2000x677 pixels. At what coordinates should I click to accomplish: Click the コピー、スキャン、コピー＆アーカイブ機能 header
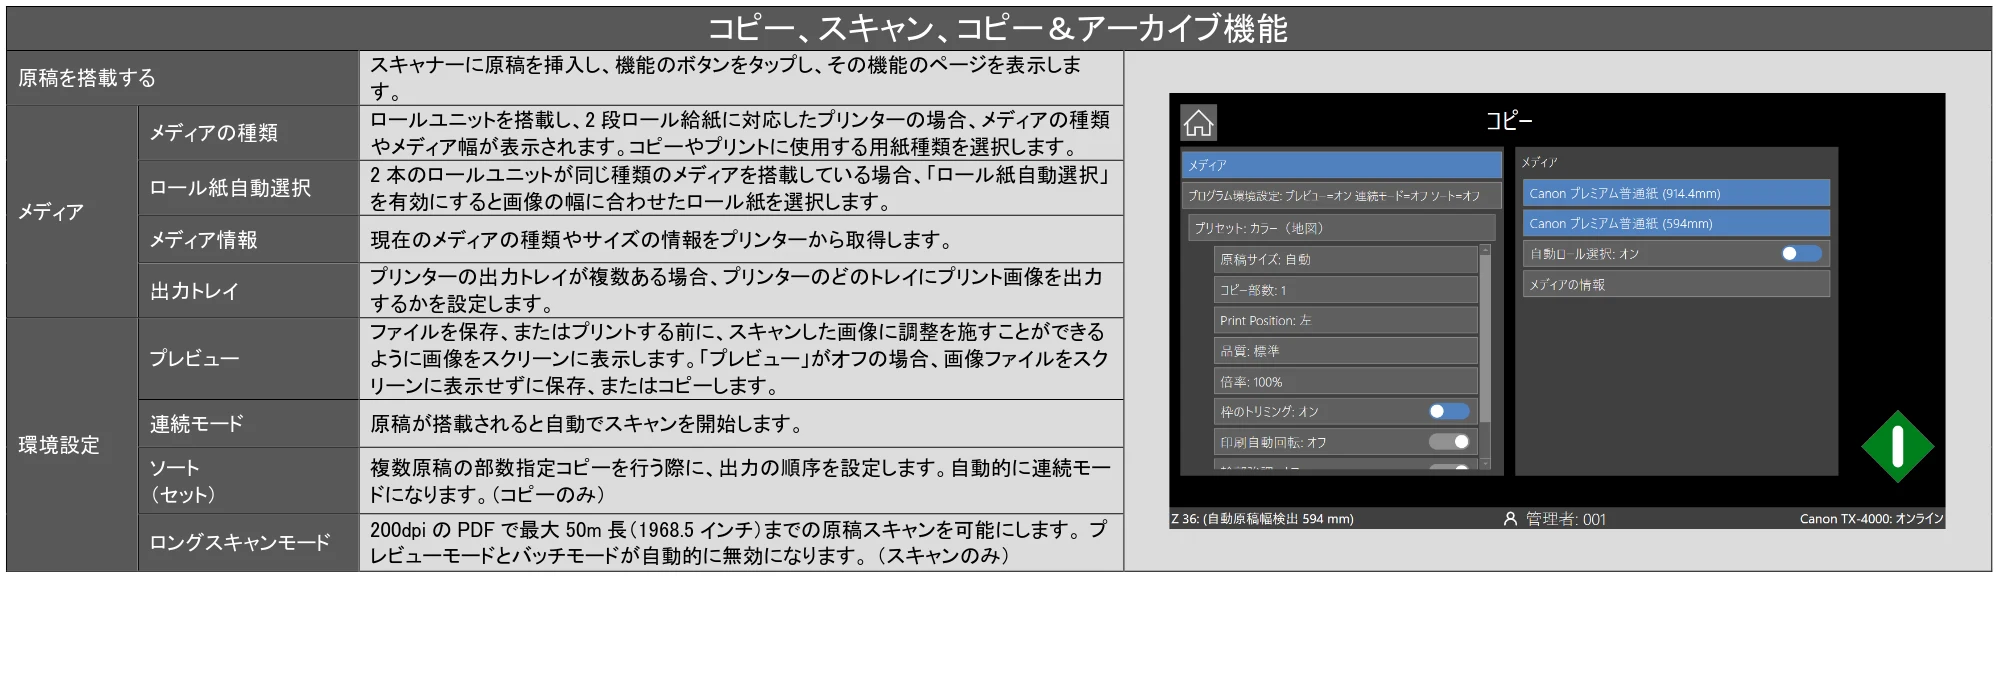998,28
